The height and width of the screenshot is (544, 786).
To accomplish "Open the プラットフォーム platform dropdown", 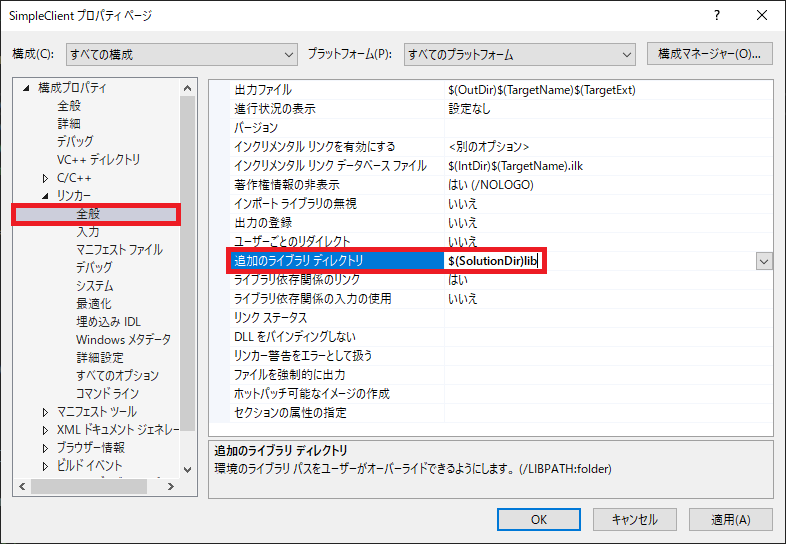I will click(x=519, y=54).
